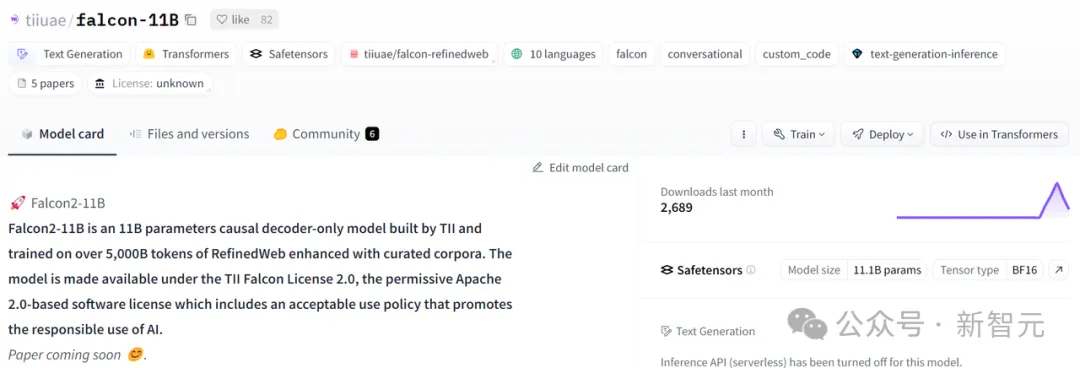Viewport: 1080px width, 368px height.
Task: Click the Text Generation tag
Action: [x=69, y=54]
